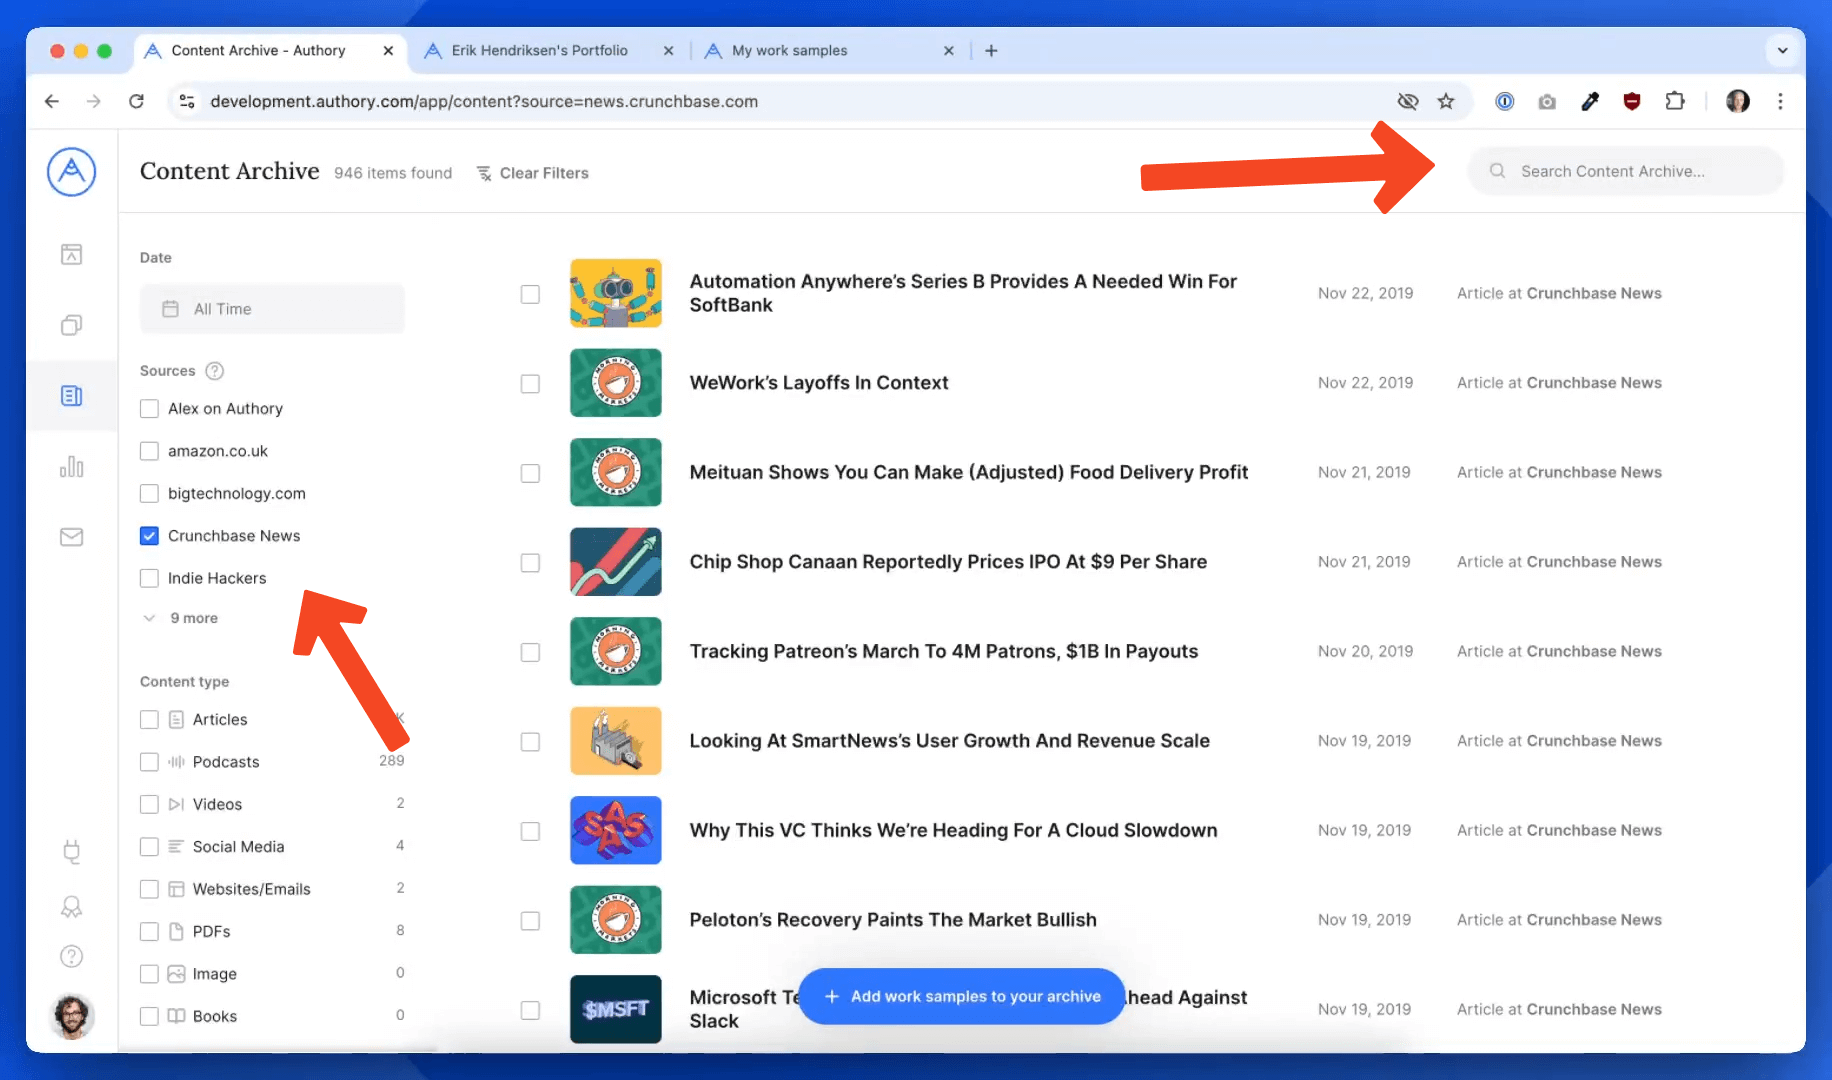Bookmark this page with the star icon
Screen dimensions: 1832x1080
pyautogui.click(x=1446, y=101)
